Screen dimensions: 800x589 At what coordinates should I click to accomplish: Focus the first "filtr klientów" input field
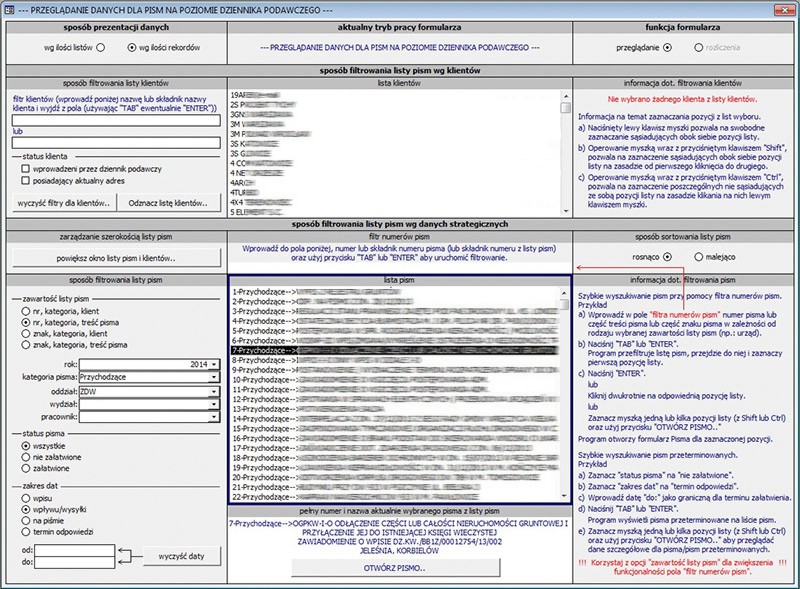click(116, 120)
